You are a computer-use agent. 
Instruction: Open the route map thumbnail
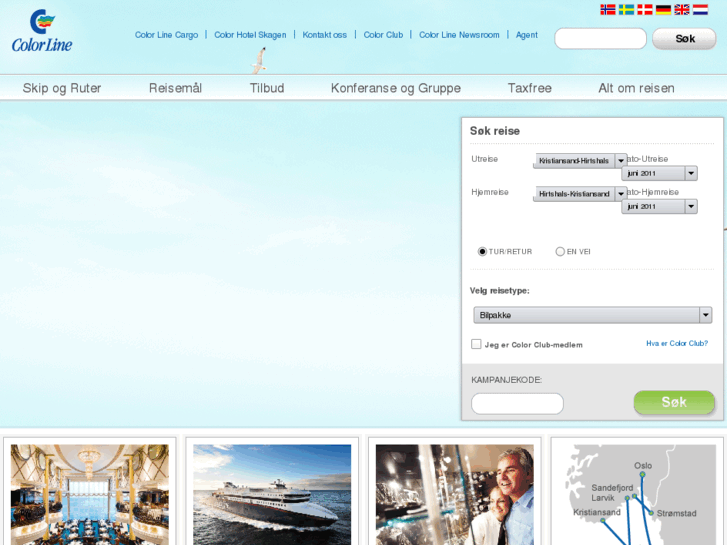(x=638, y=494)
